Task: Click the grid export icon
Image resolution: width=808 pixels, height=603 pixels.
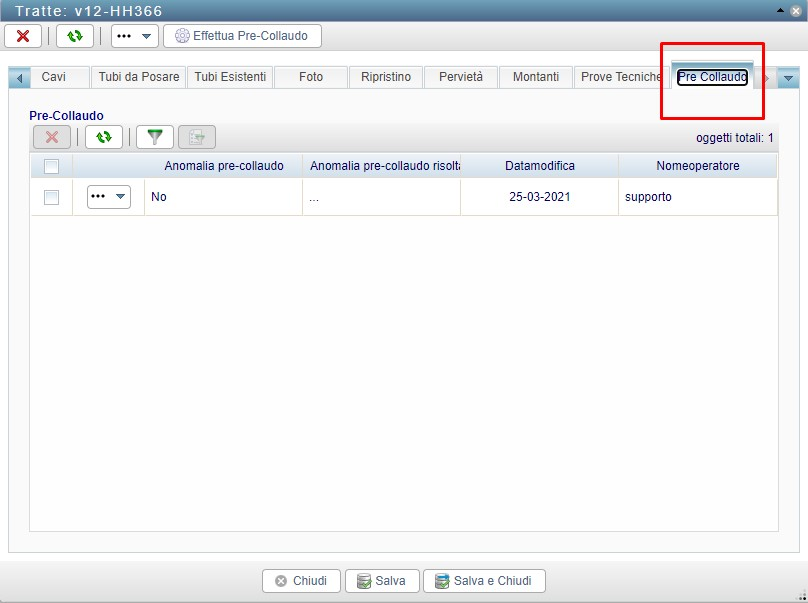Action: point(197,137)
